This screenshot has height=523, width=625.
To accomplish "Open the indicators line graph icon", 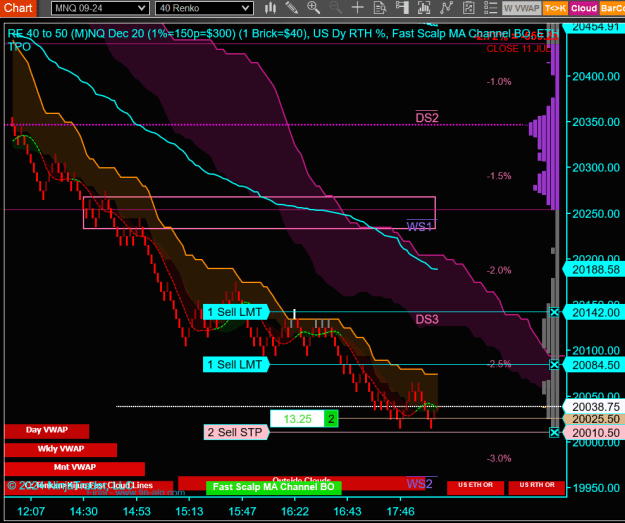I will tap(446, 8).
